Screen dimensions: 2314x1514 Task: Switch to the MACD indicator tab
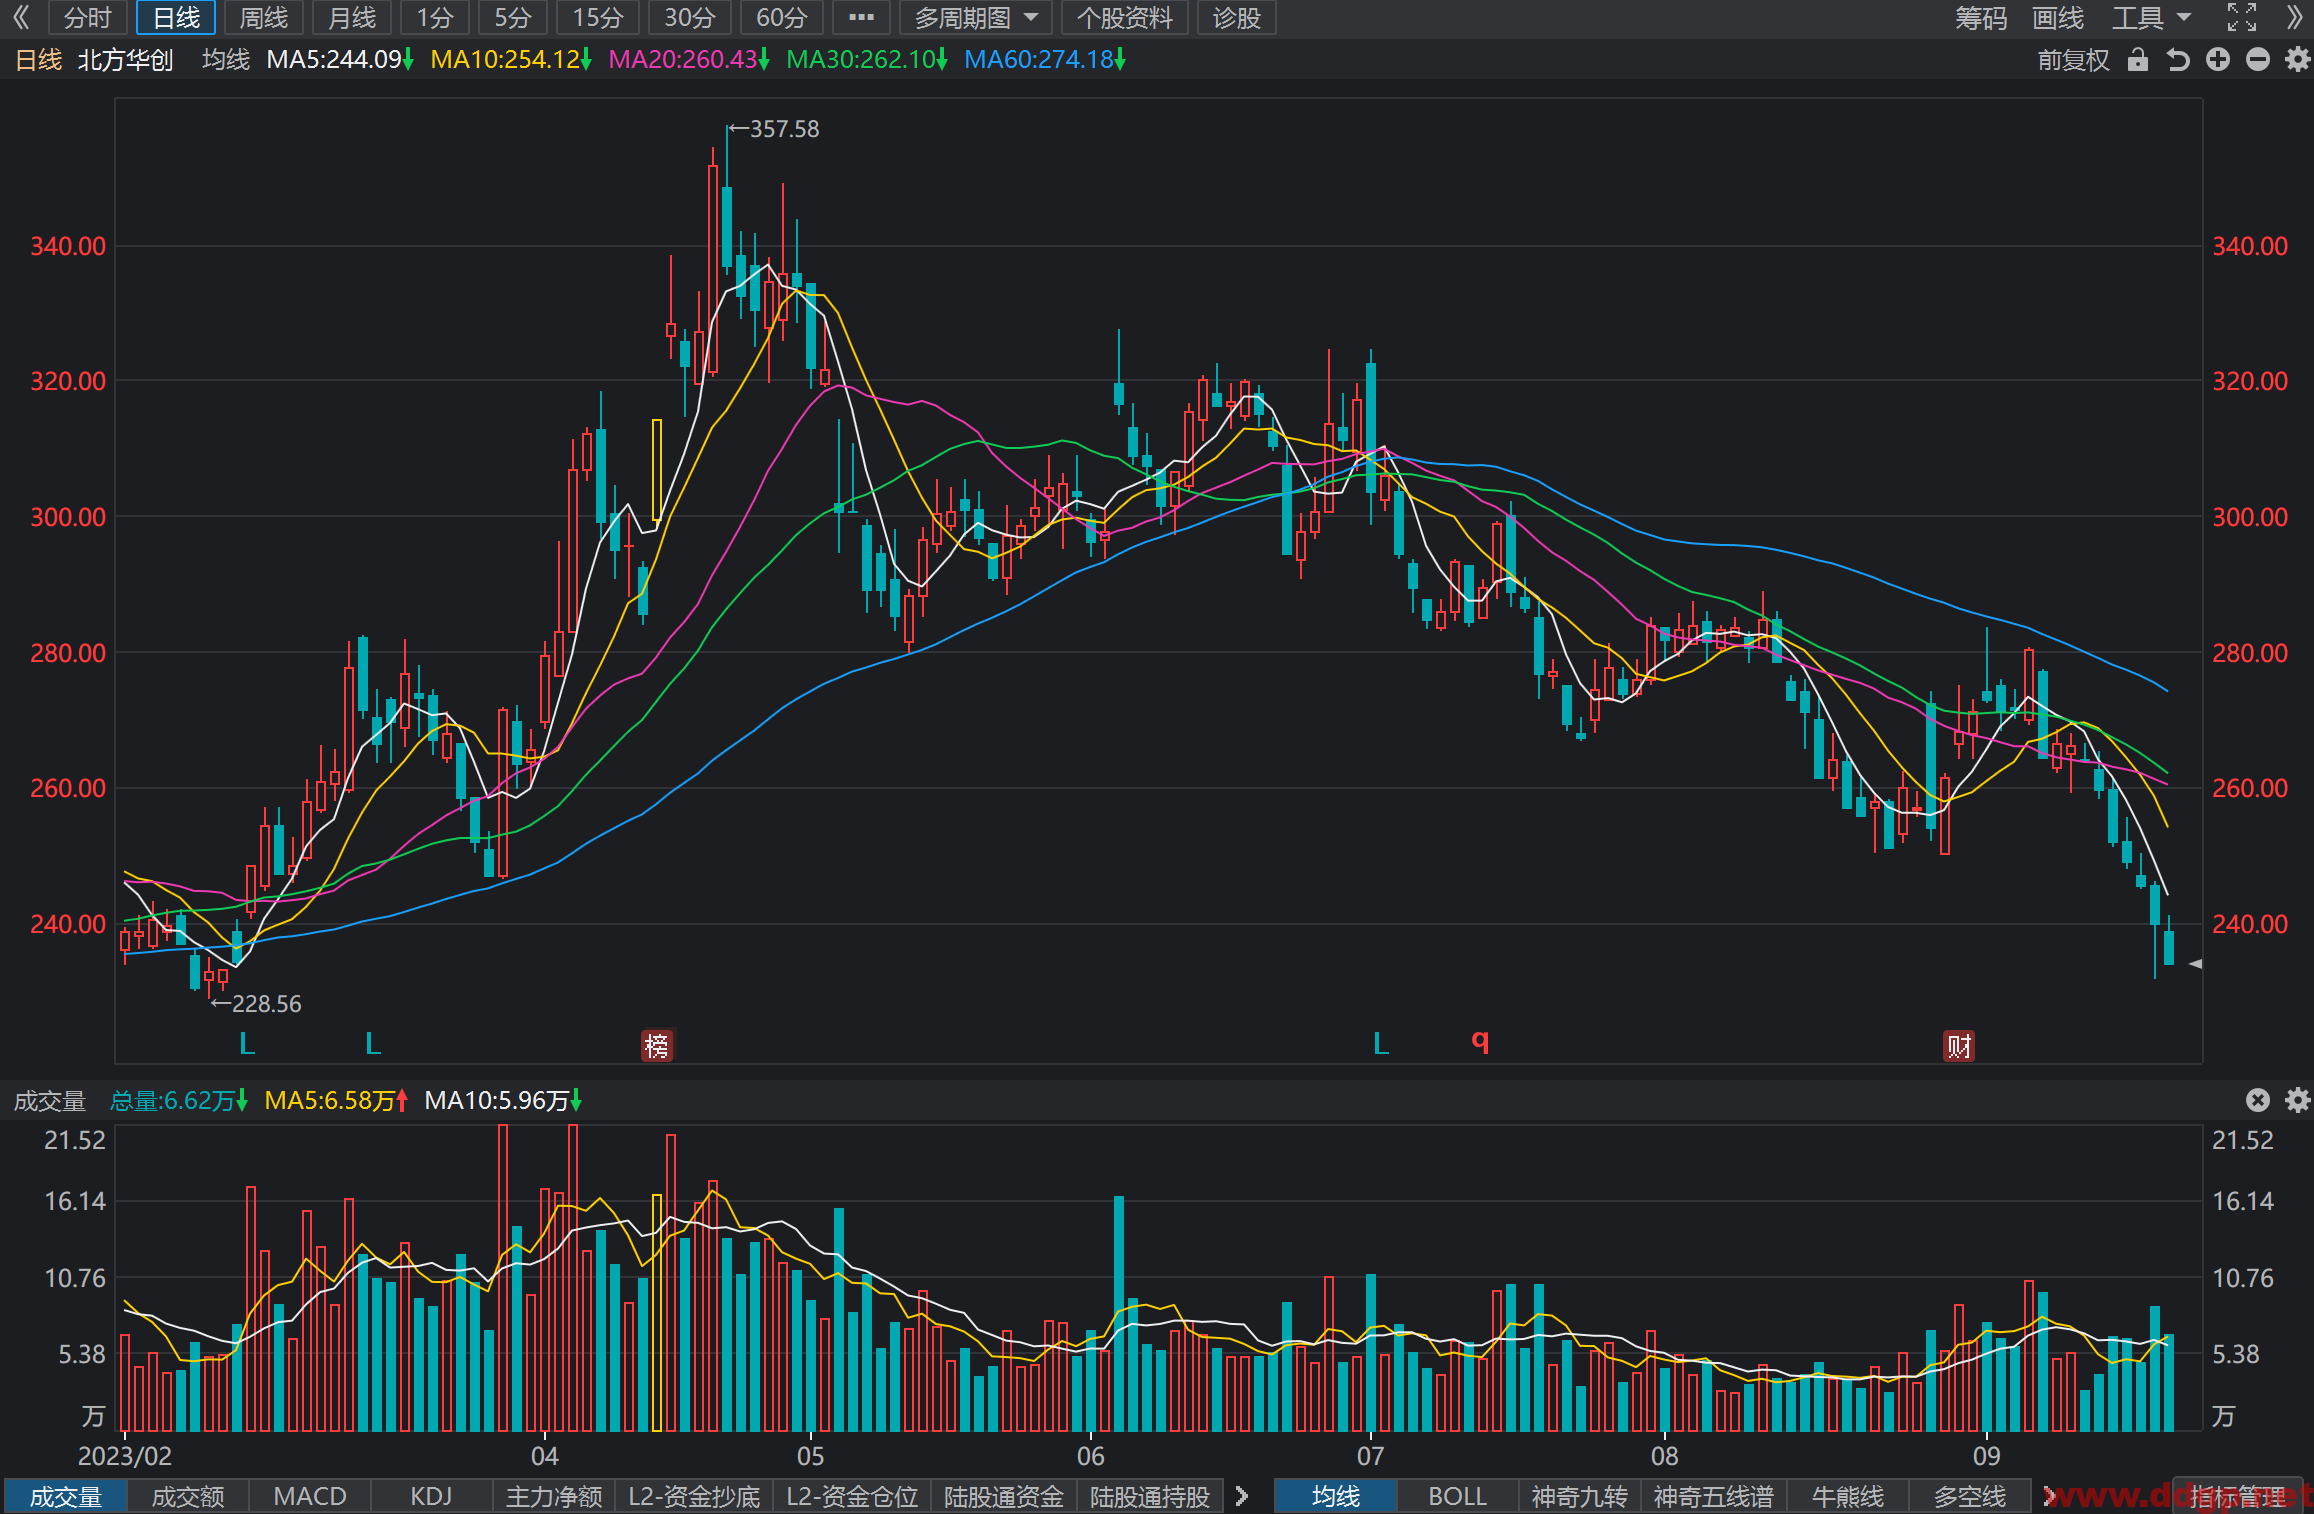[310, 1496]
